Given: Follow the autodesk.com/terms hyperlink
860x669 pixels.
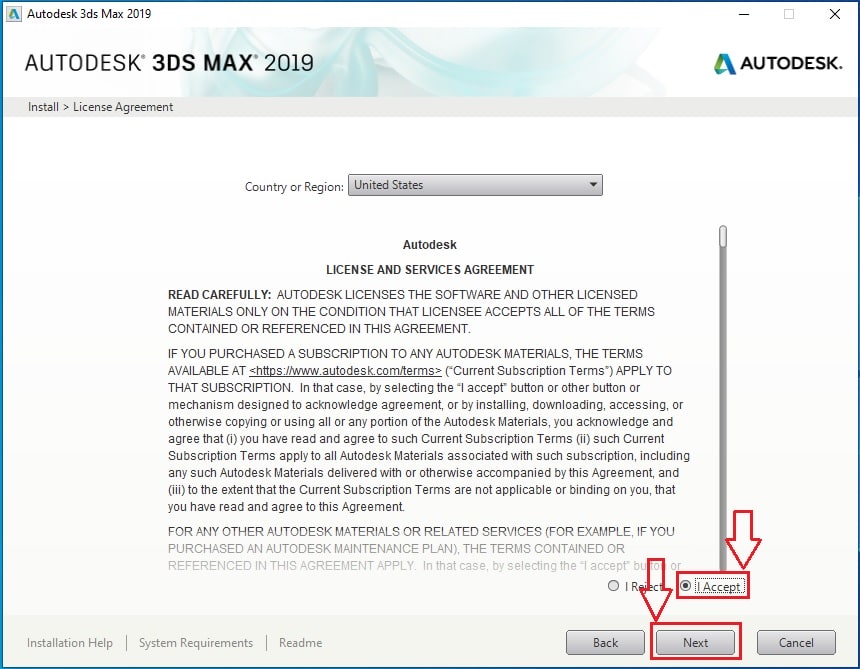Looking at the screenshot, I should pos(345,371).
